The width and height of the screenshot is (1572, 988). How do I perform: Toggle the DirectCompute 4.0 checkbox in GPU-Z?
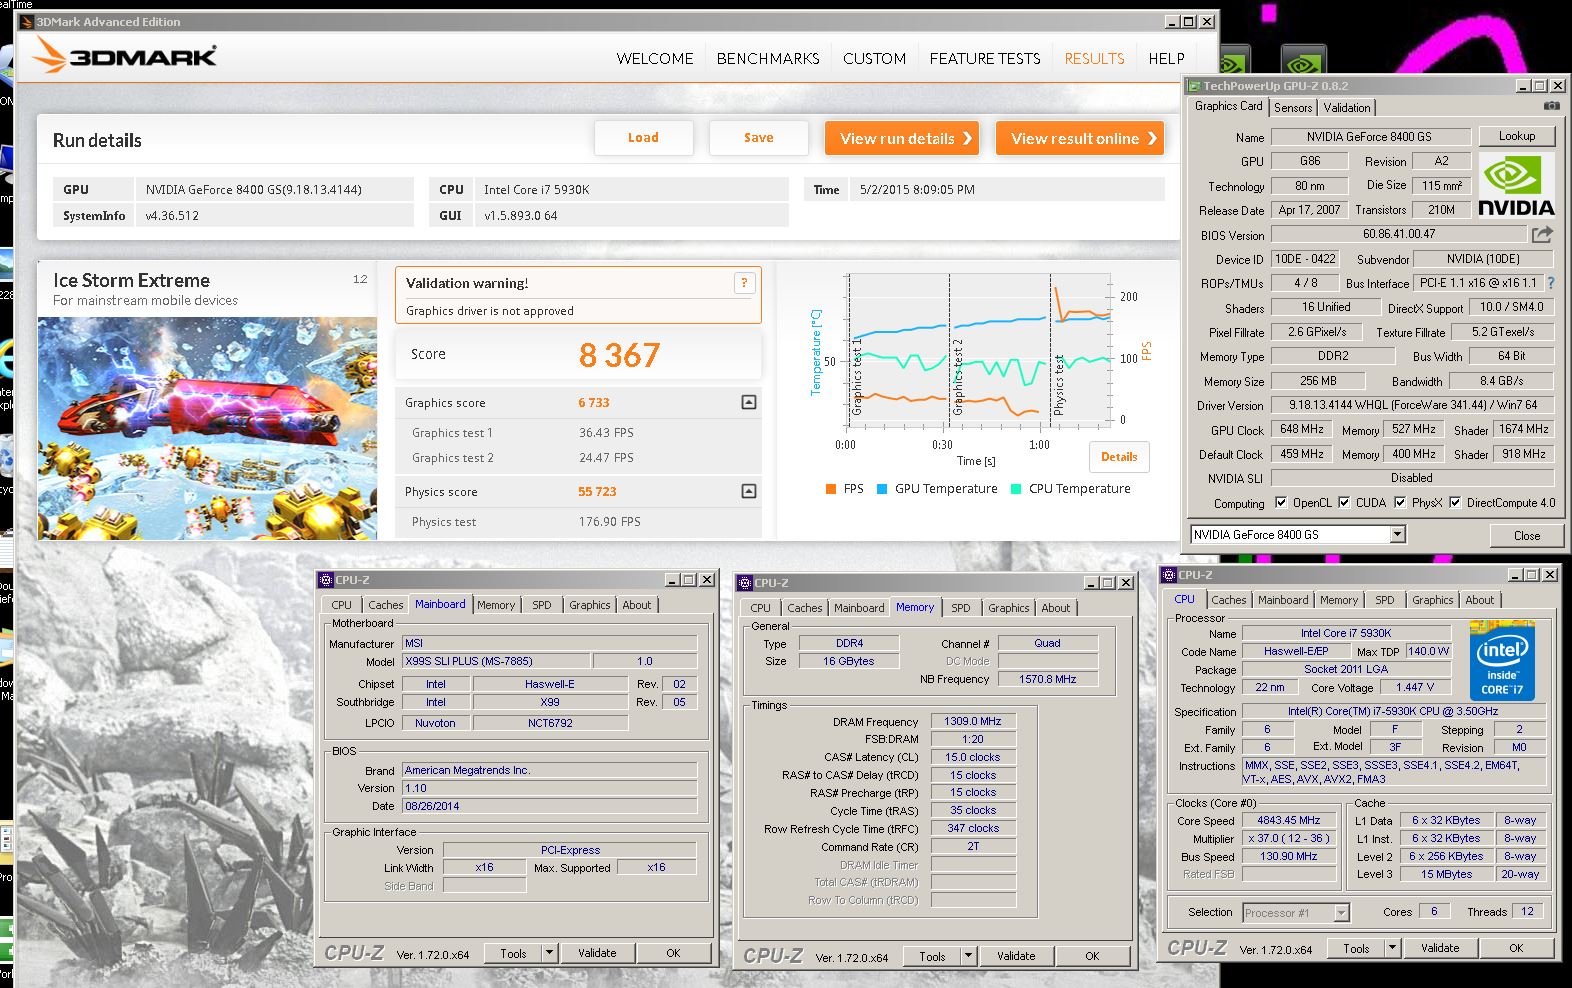(1455, 502)
